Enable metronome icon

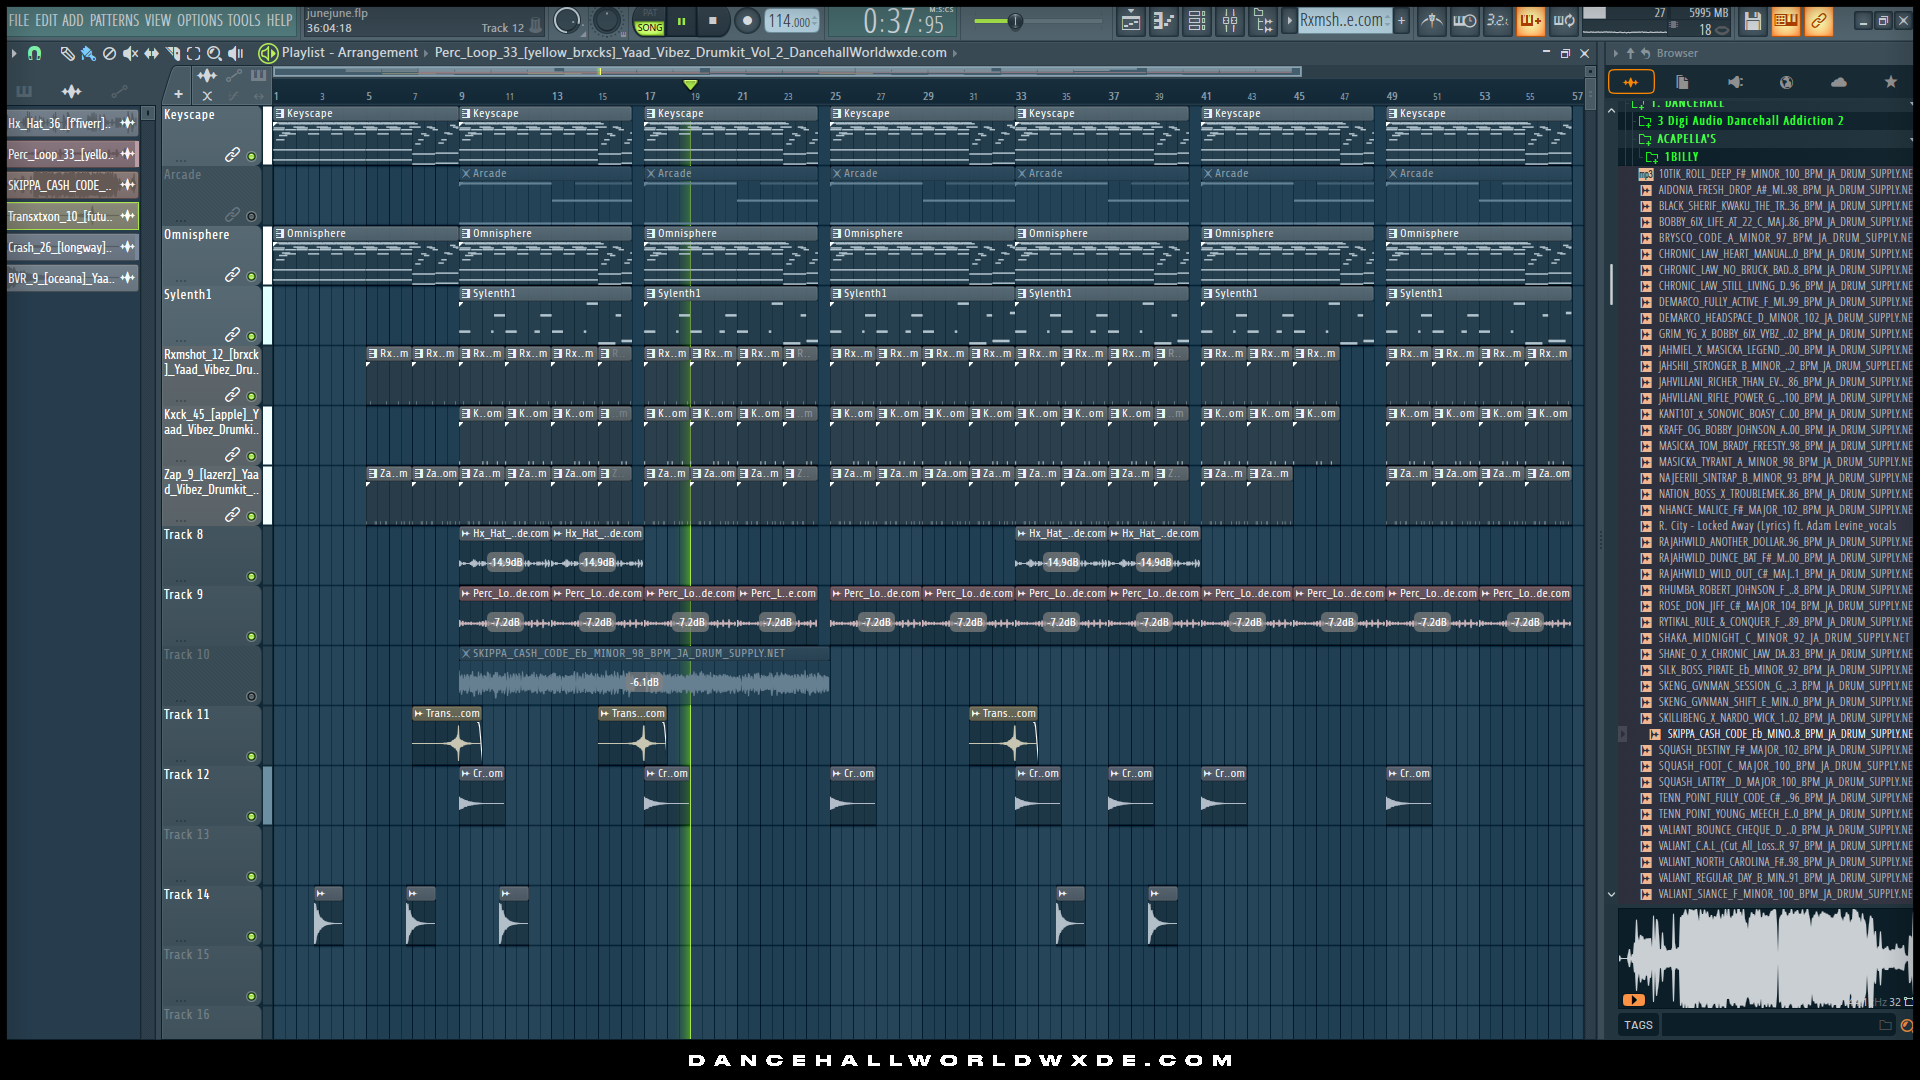pyautogui.click(x=1432, y=21)
